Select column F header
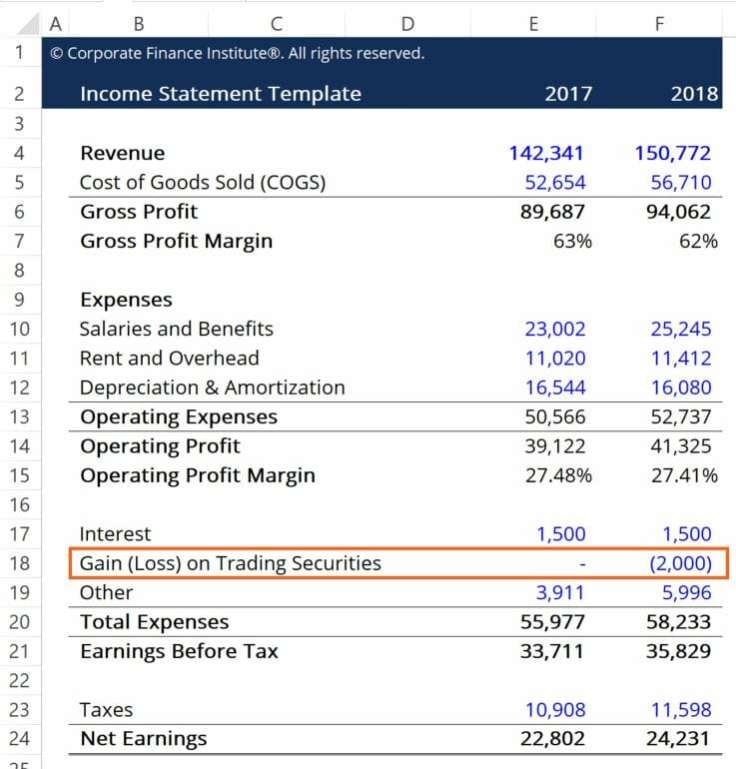The height and width of the screenshot is (769, 736). pyautogui.click(x=658, y=24)
